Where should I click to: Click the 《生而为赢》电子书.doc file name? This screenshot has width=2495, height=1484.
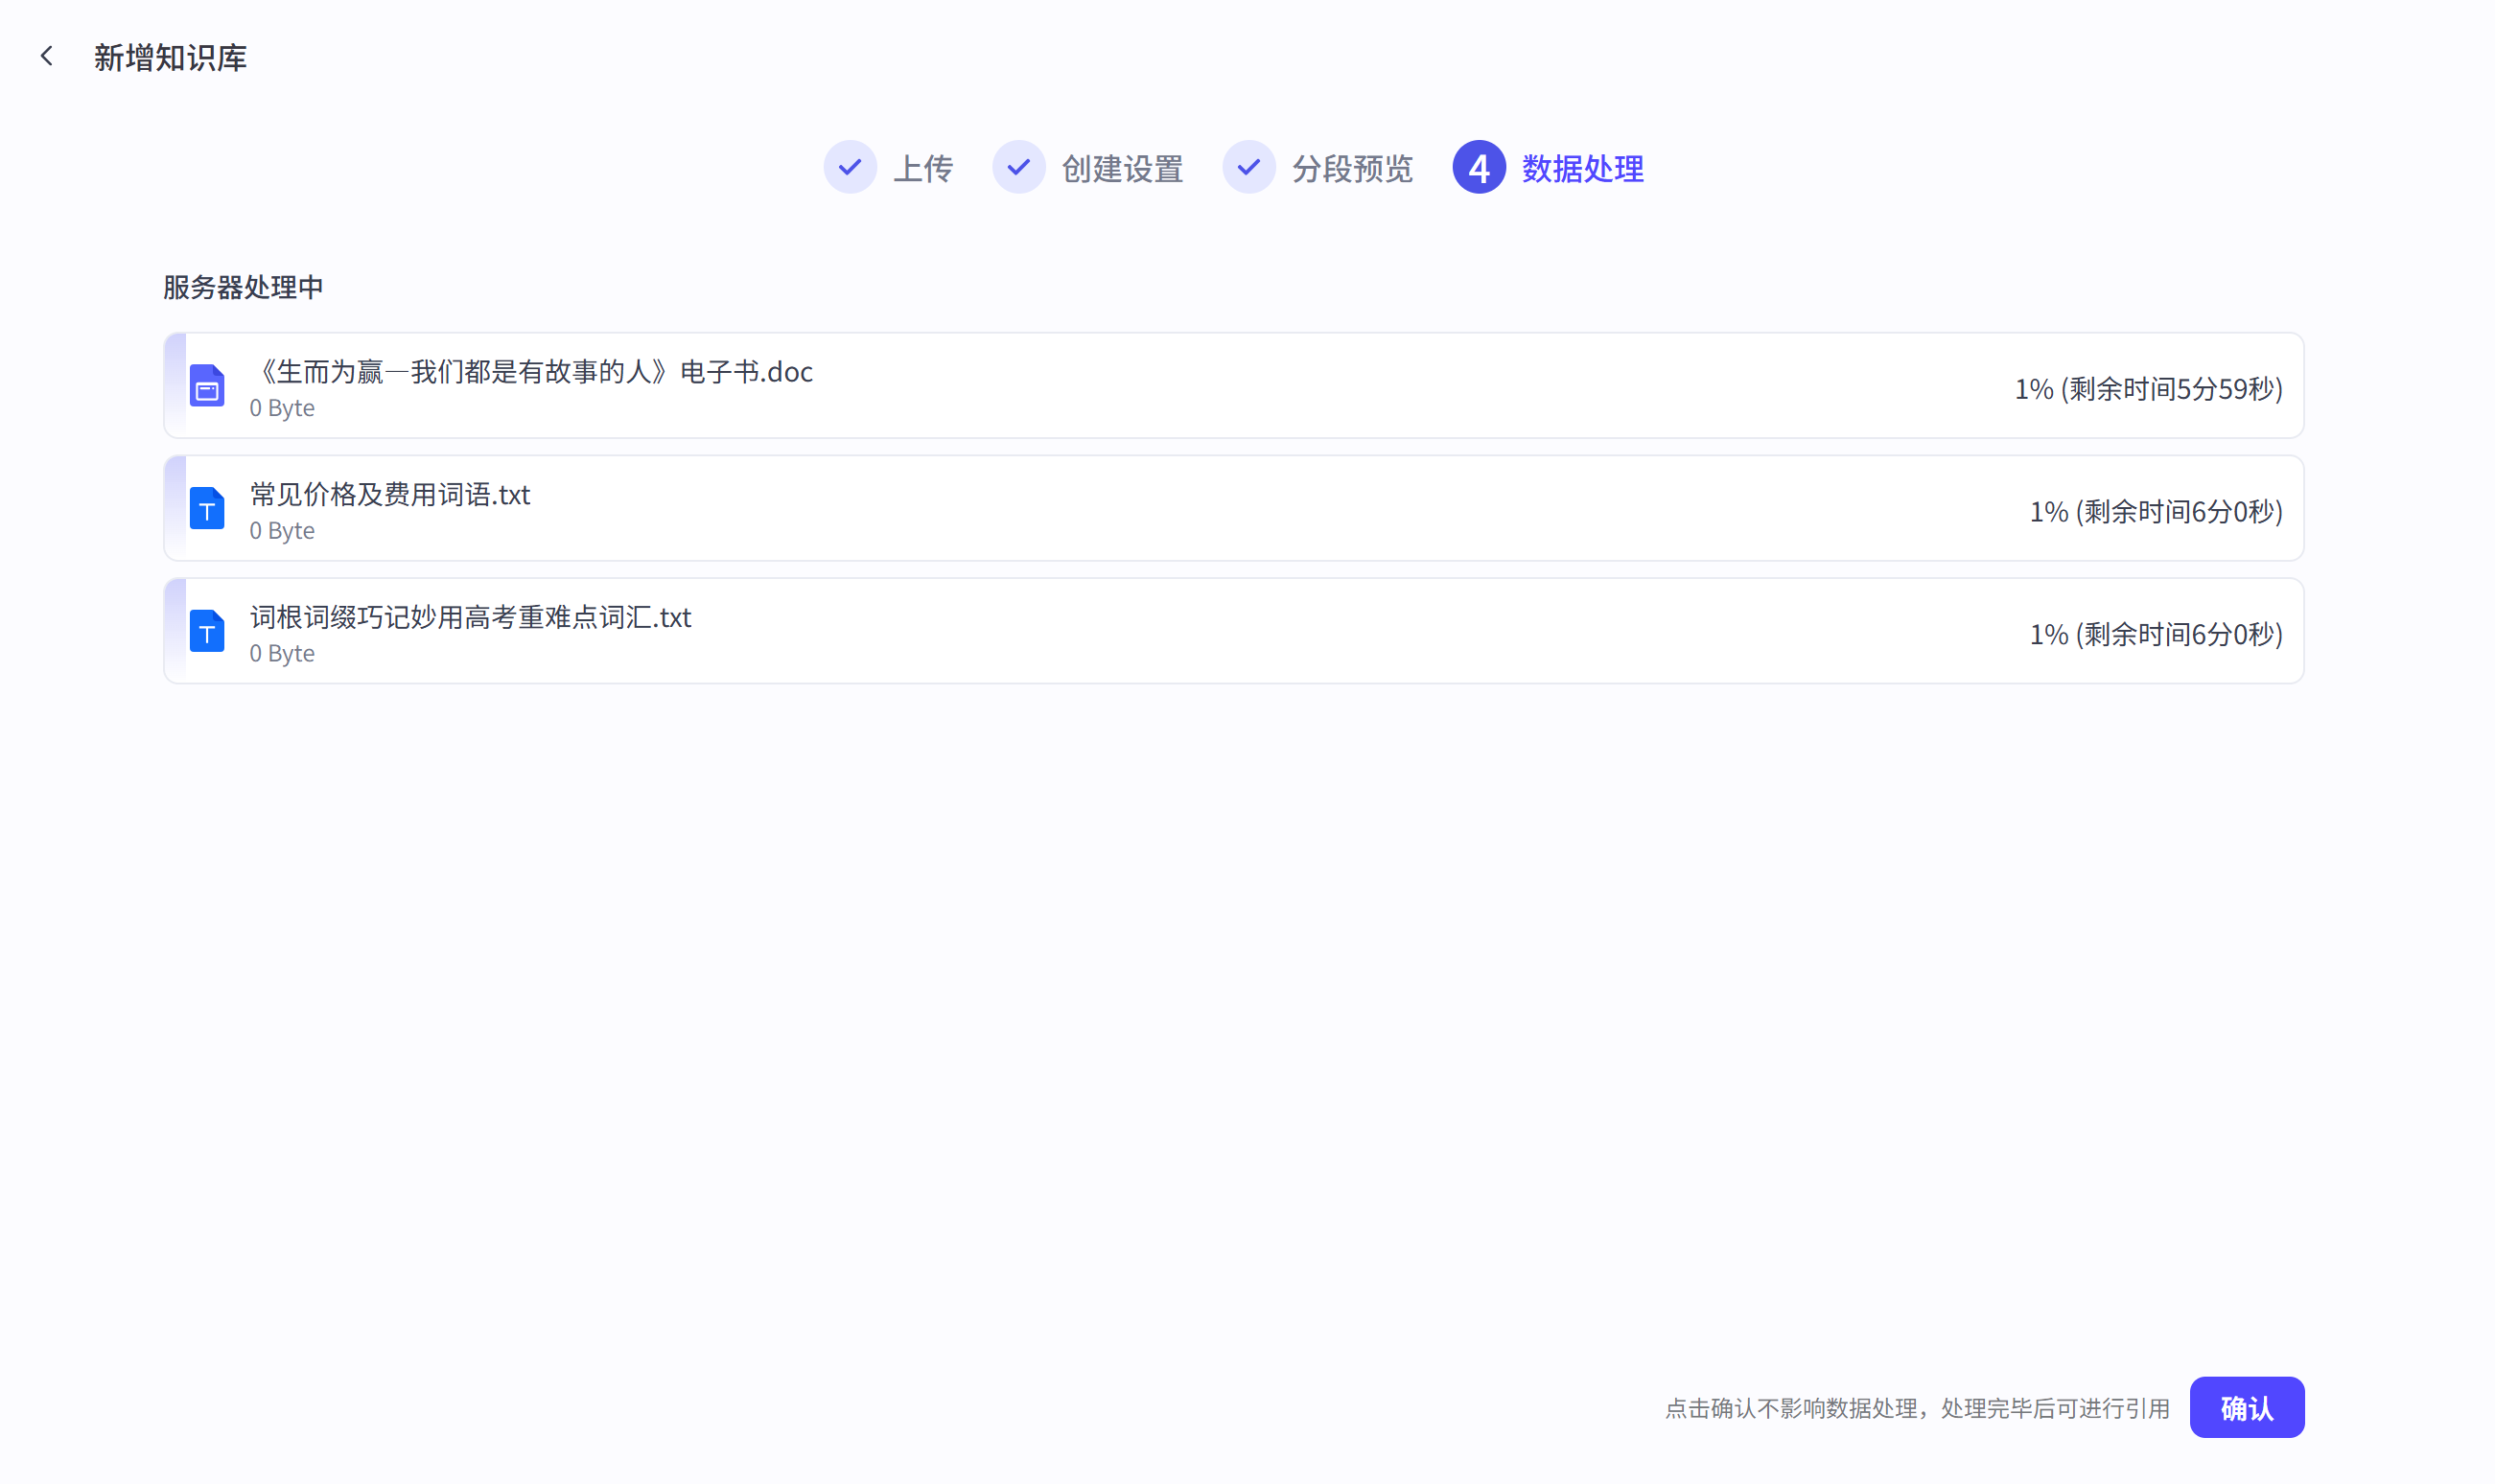tap(533, 372)
